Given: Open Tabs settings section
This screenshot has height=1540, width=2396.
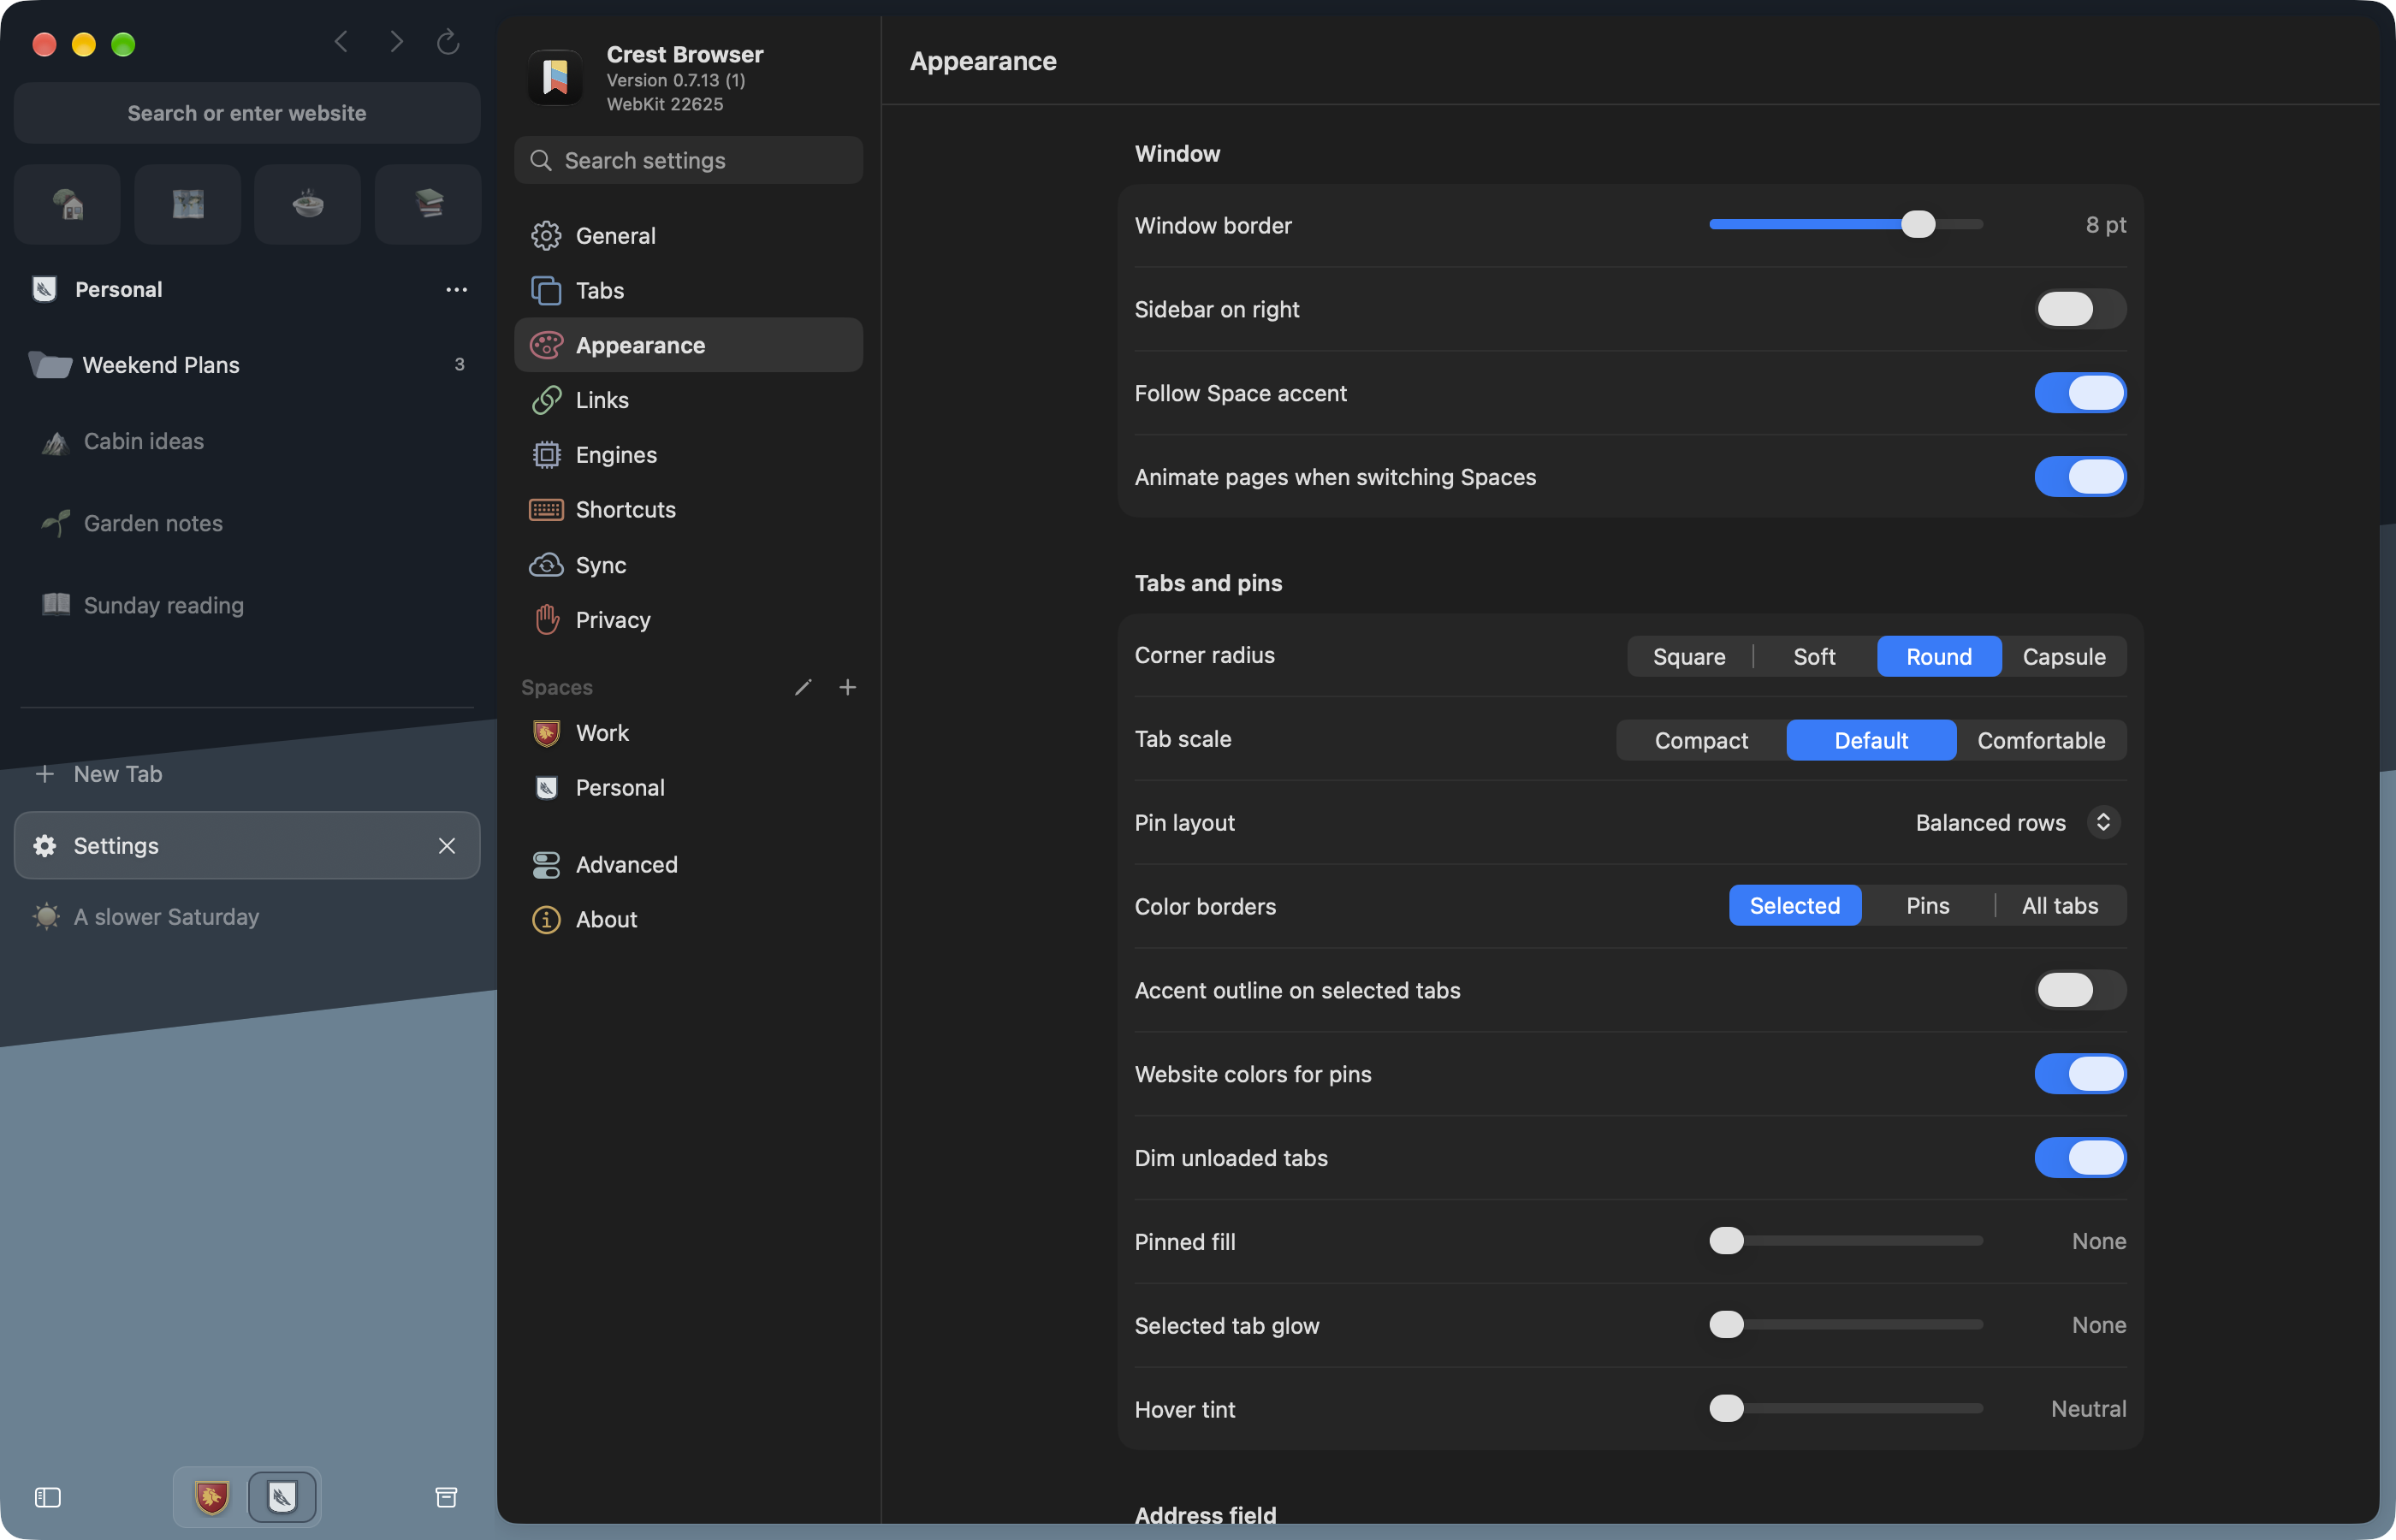Looking at the screenshot, I should pyautogui.click(x=688, y=291).
